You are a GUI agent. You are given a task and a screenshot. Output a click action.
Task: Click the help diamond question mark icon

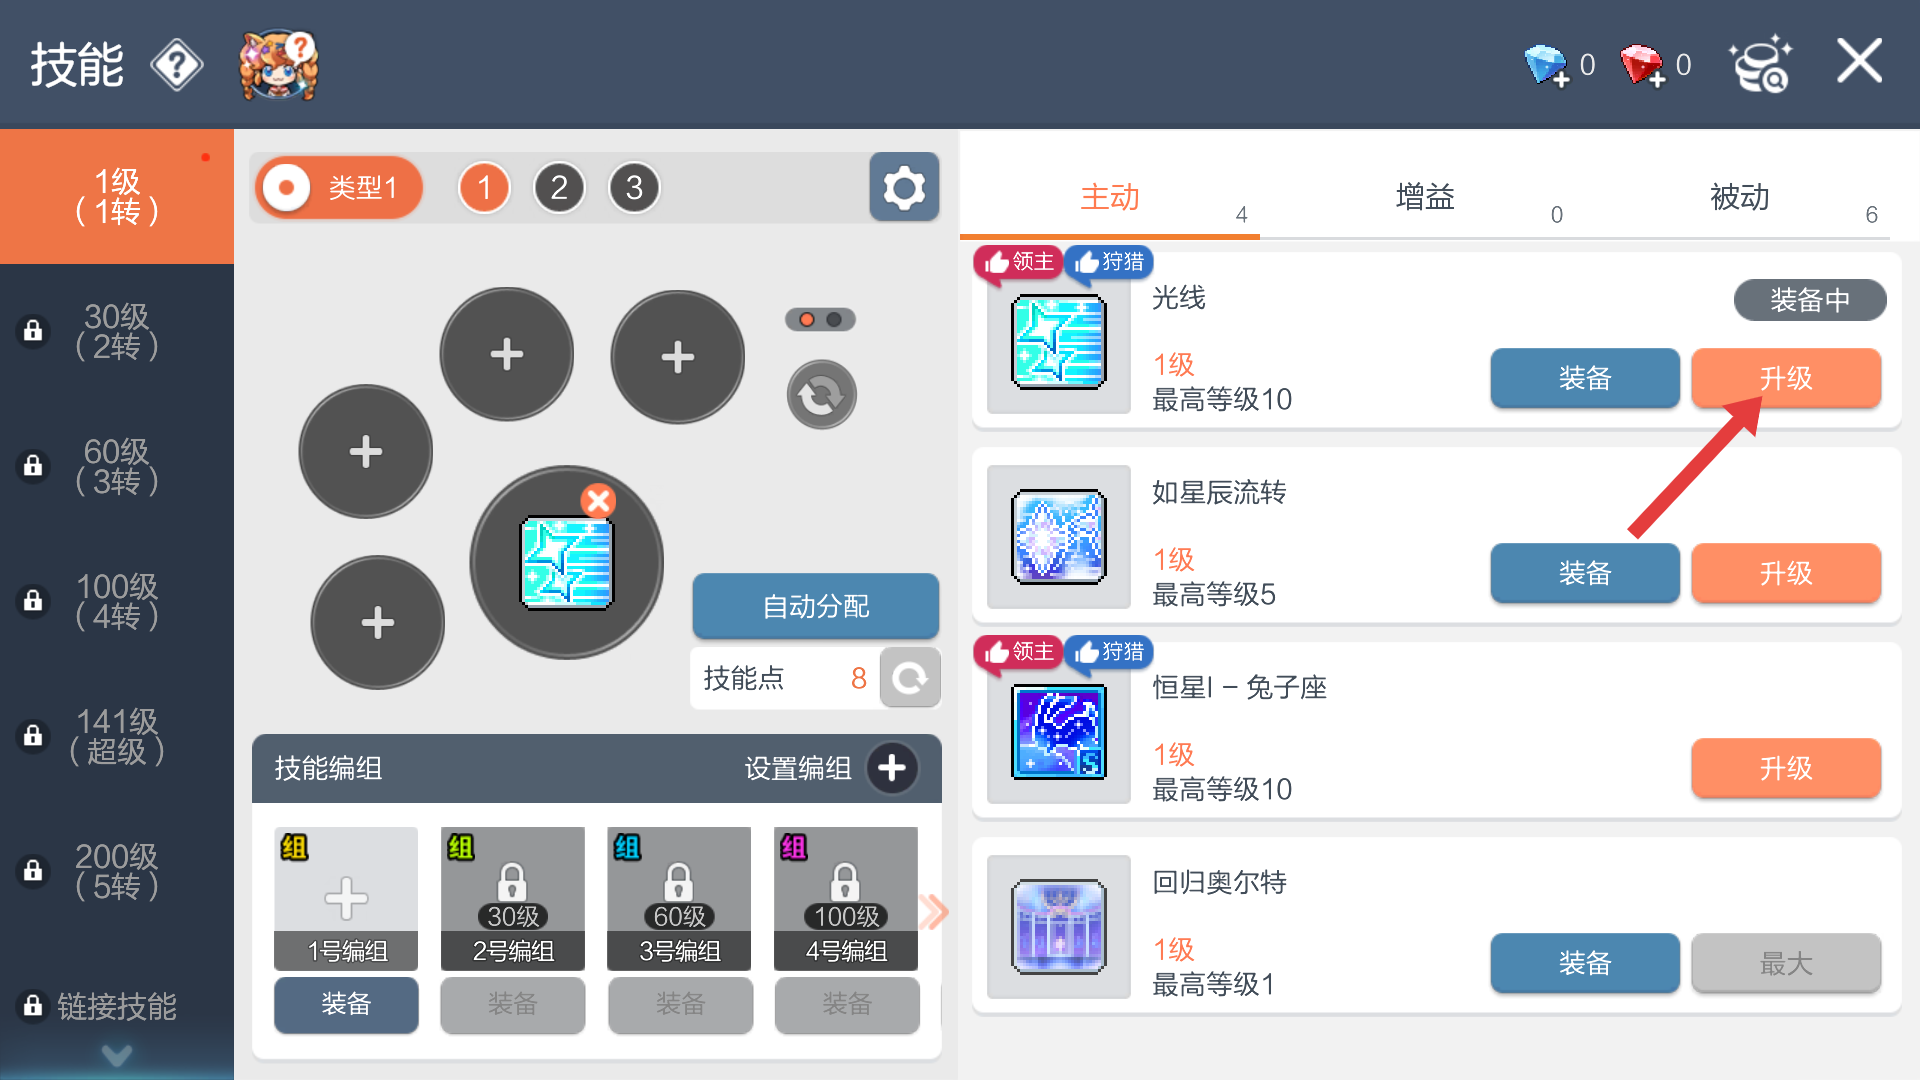pos(177,66)
